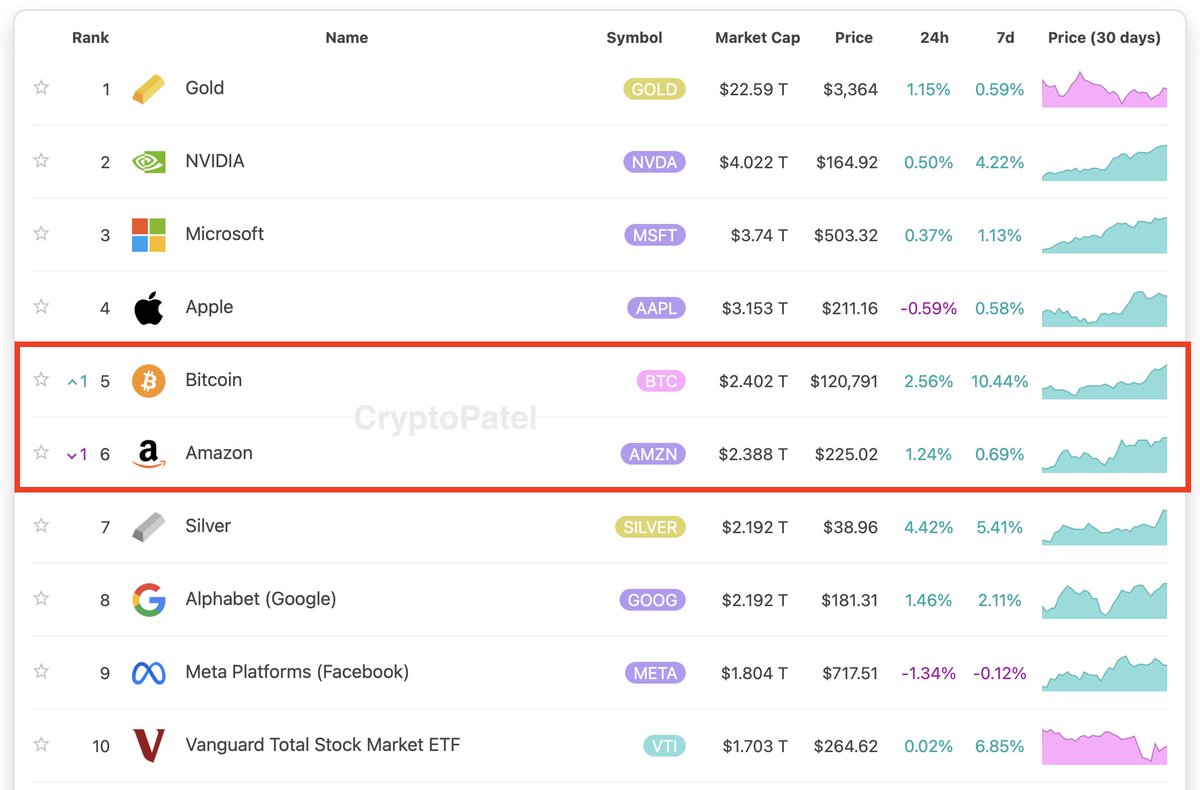
Task: Star Vanguard Total Stock Market ETF
Action: 41,745
